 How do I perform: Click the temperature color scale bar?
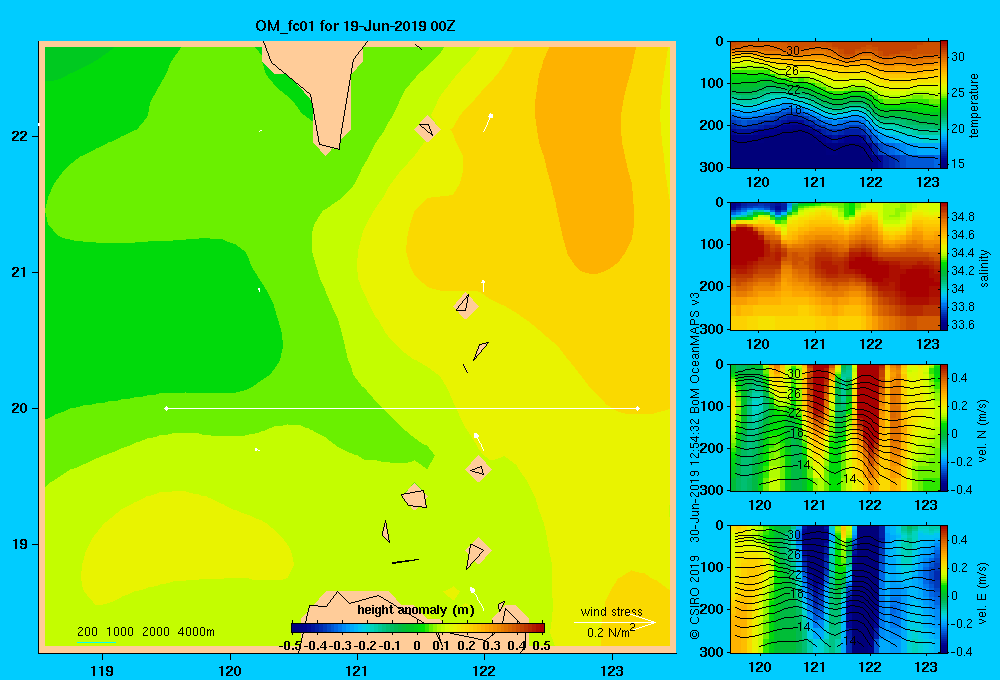[944, 105]
